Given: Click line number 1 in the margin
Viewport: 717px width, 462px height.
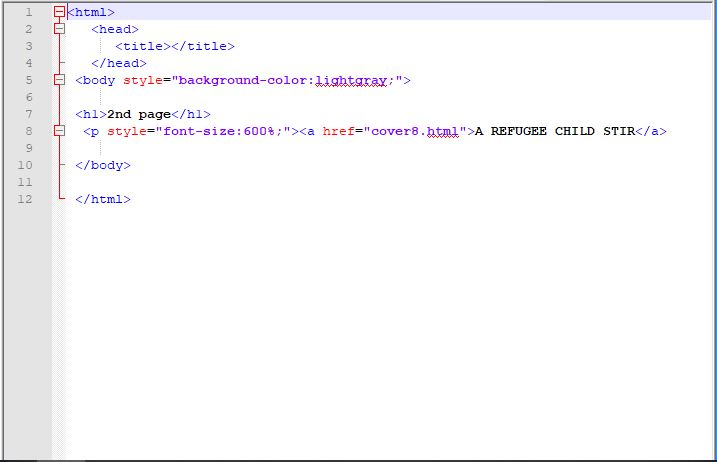Looking at the screenshot, I should (28, 12).
